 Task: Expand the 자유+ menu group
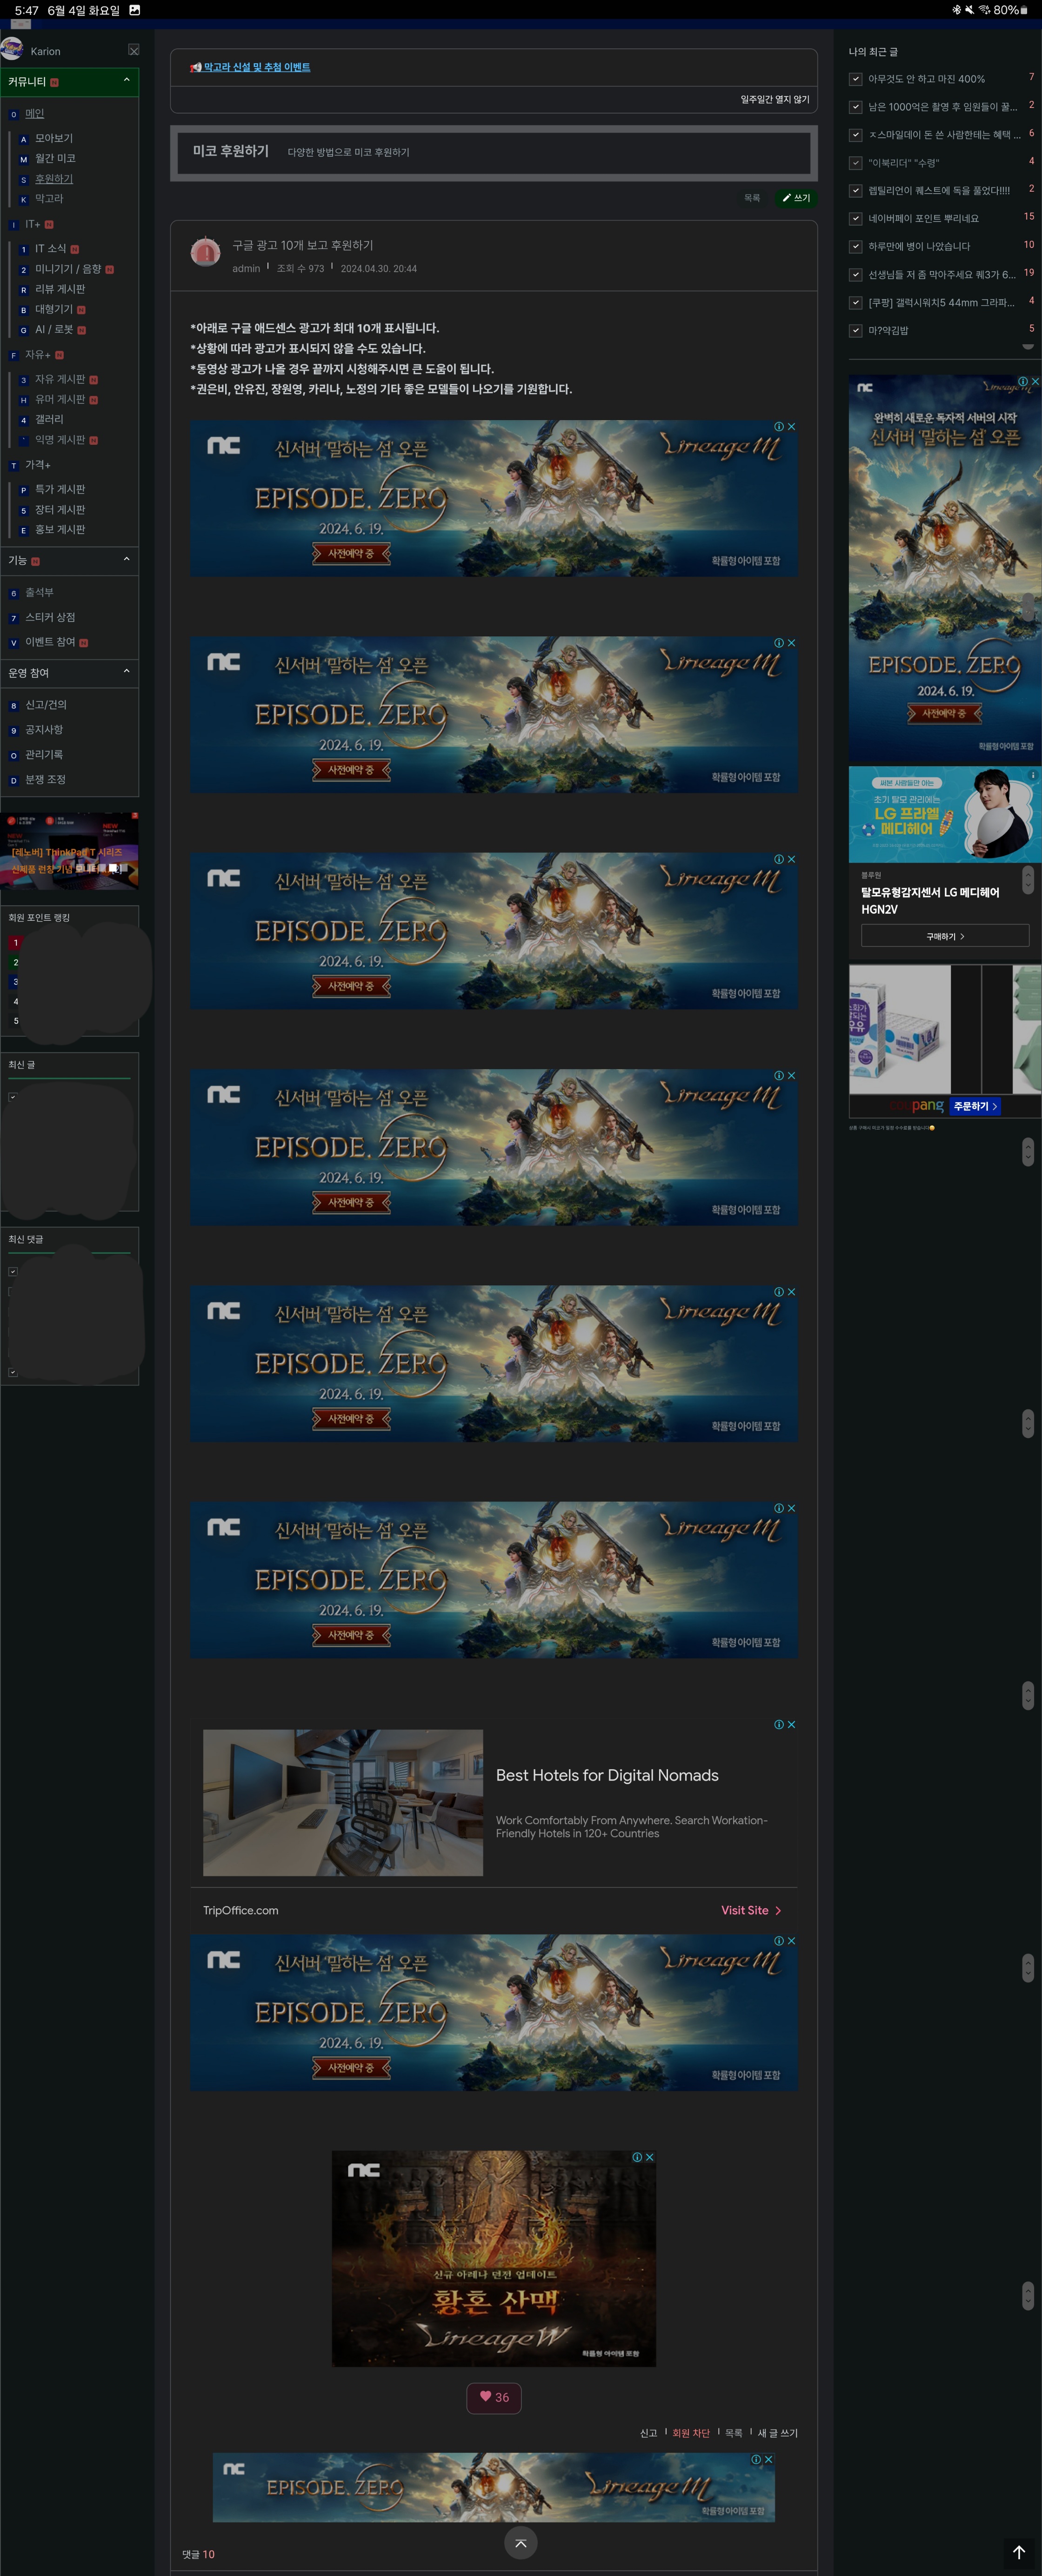pyautogui.click(x=37, y=355)
